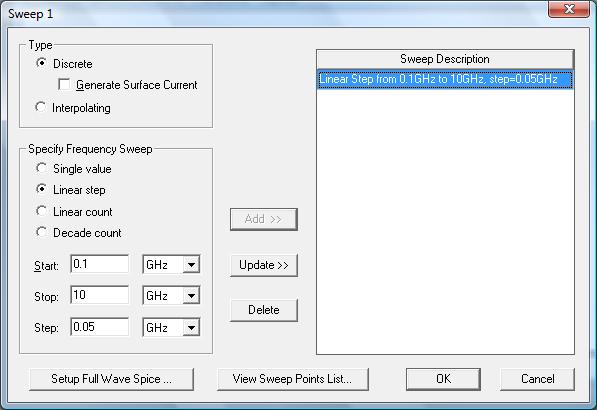Open View Sweep Points List

click(293, 379)
